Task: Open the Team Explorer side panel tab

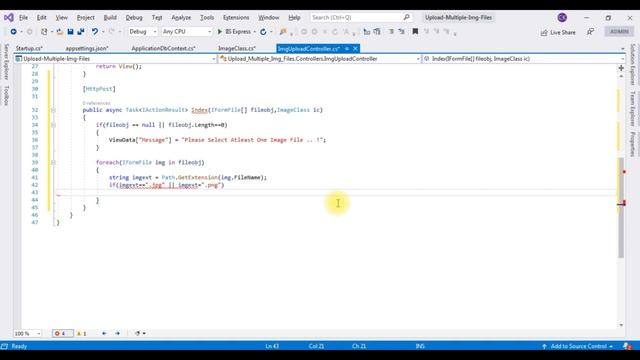Action: [x=633, y=109]
